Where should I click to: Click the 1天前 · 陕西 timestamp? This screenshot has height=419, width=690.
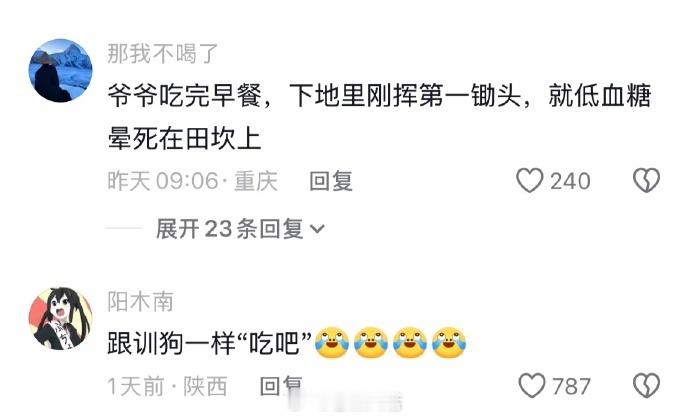[167, 386]
